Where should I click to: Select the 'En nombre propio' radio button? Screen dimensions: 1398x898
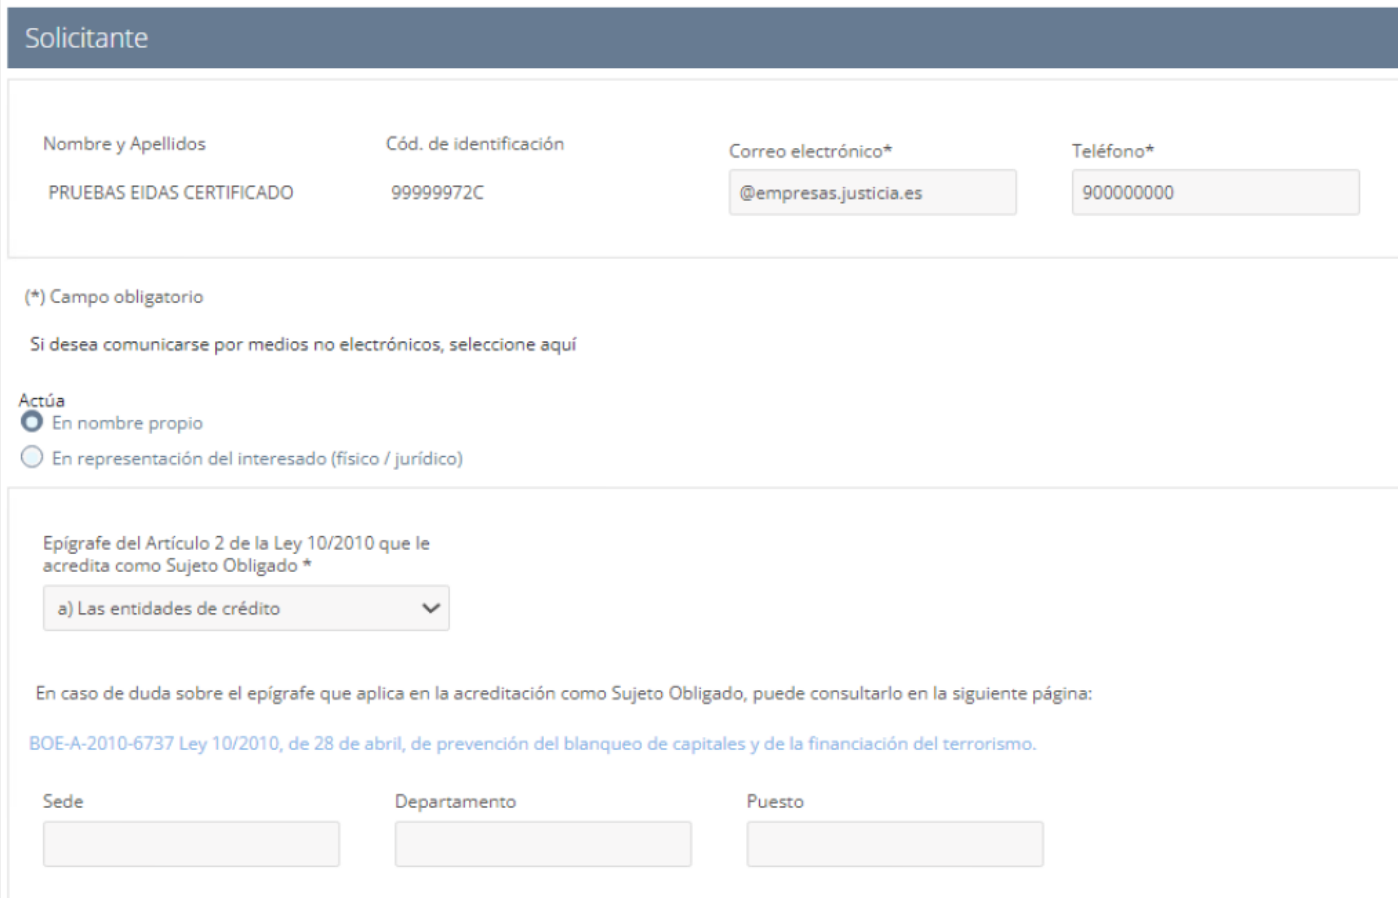32,423
